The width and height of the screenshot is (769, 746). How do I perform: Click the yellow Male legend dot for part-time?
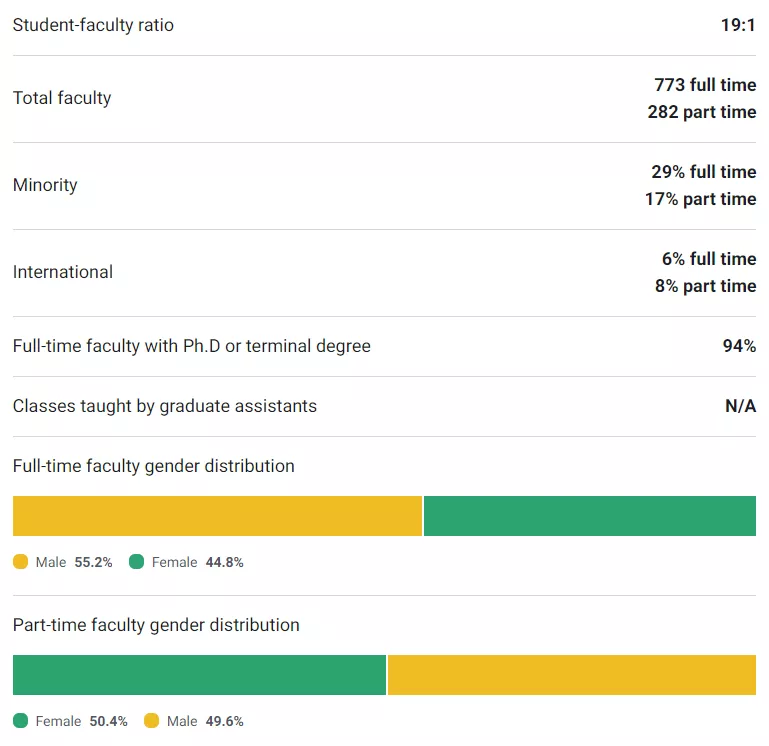click(x=152, y=721)
